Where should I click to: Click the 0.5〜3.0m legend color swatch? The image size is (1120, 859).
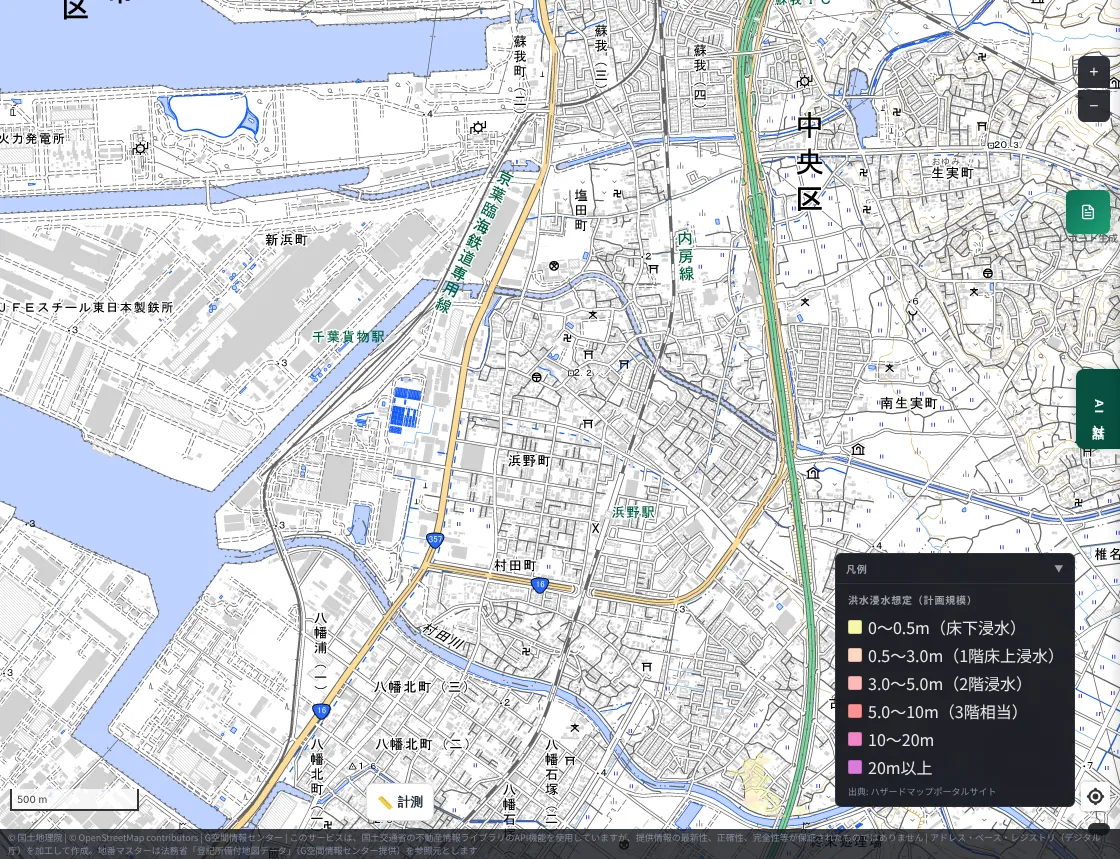(x=854, y=655)
